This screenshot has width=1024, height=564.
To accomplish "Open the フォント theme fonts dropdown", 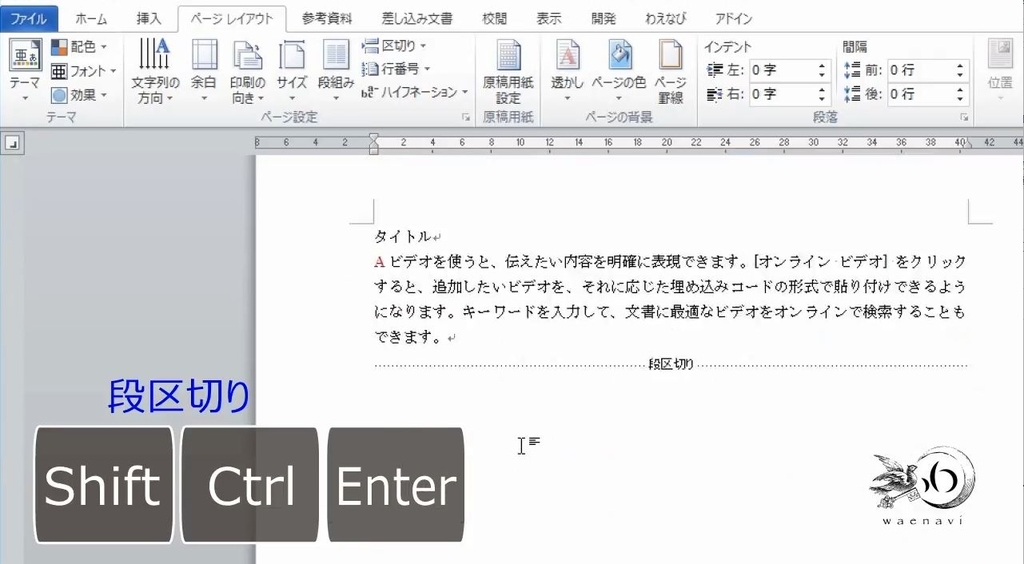I will tap(84, 71).
